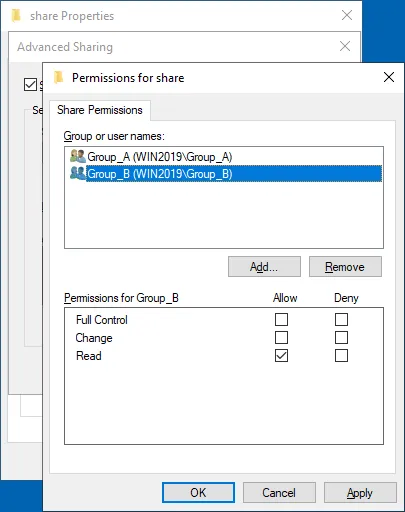Remove the selected group
405x512 pixels.
[x=345, y=267]
